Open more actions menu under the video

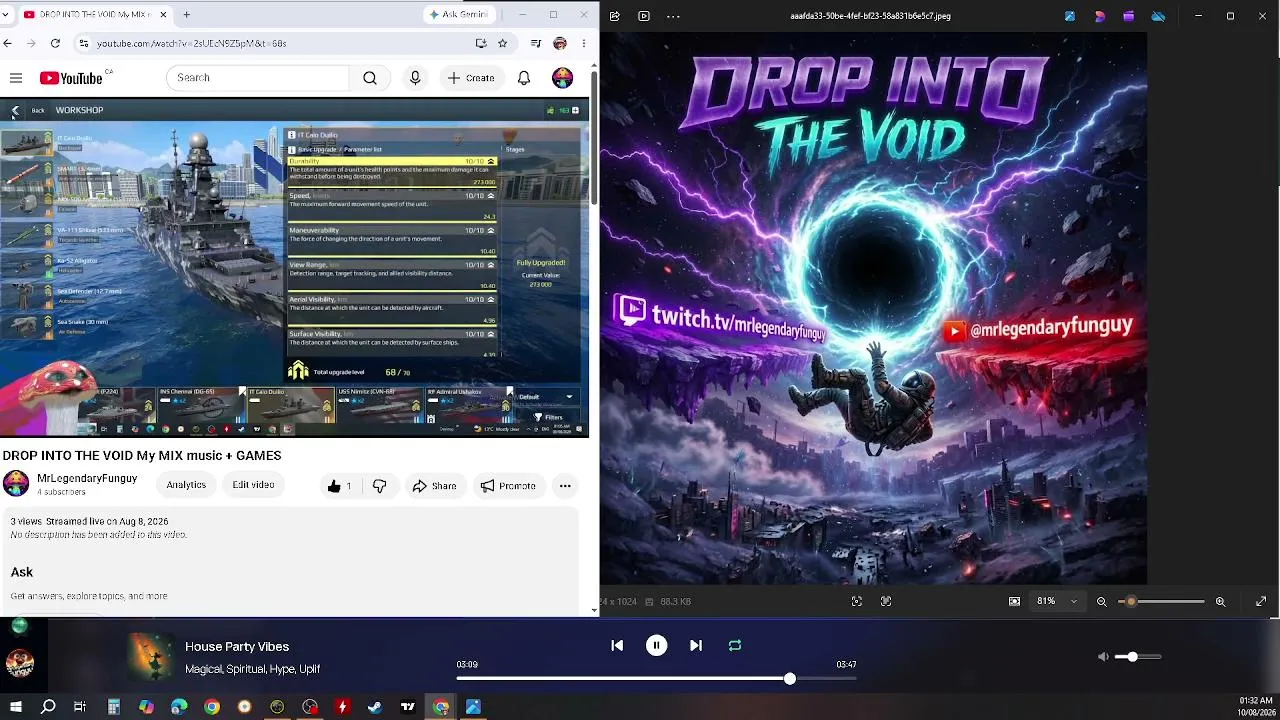[x=565, y=486]
